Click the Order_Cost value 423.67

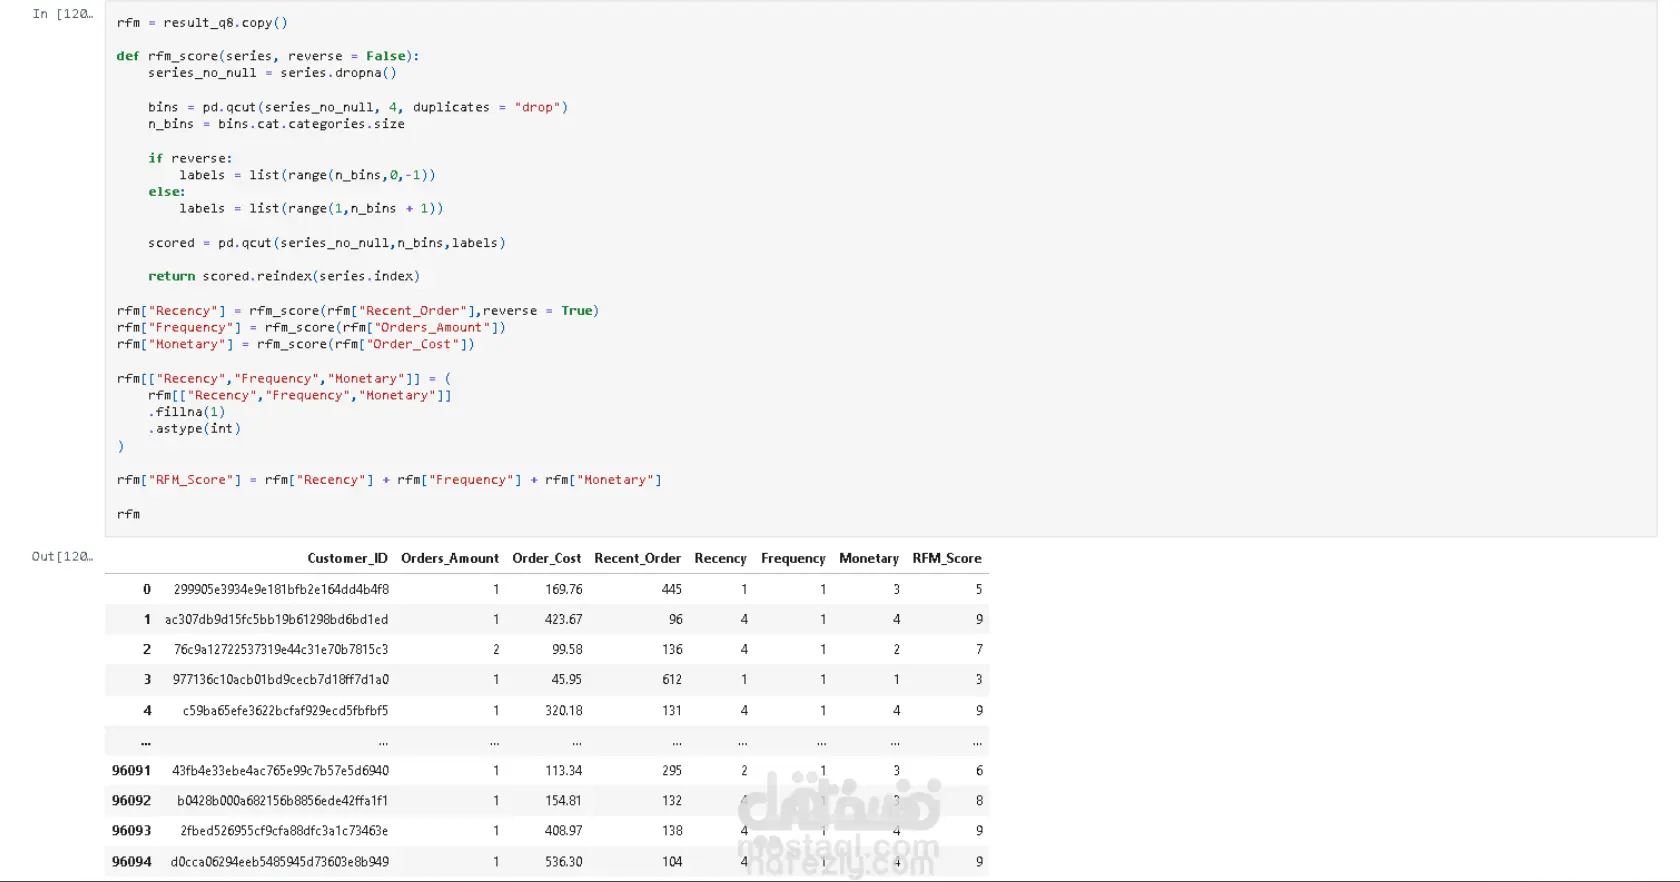click(563, 620)
